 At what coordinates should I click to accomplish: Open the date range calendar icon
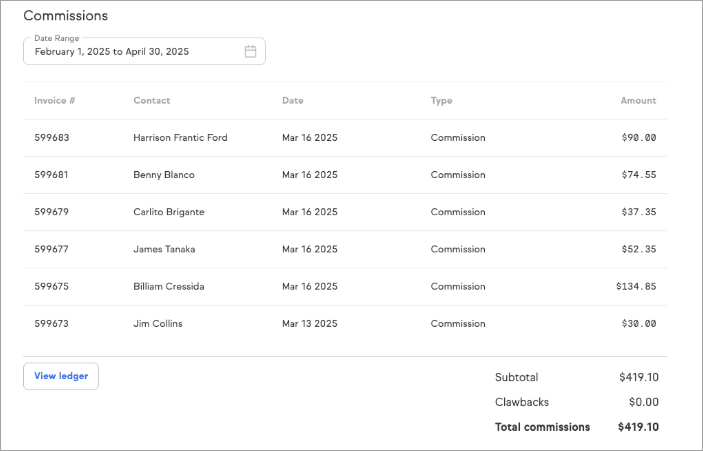250,51
